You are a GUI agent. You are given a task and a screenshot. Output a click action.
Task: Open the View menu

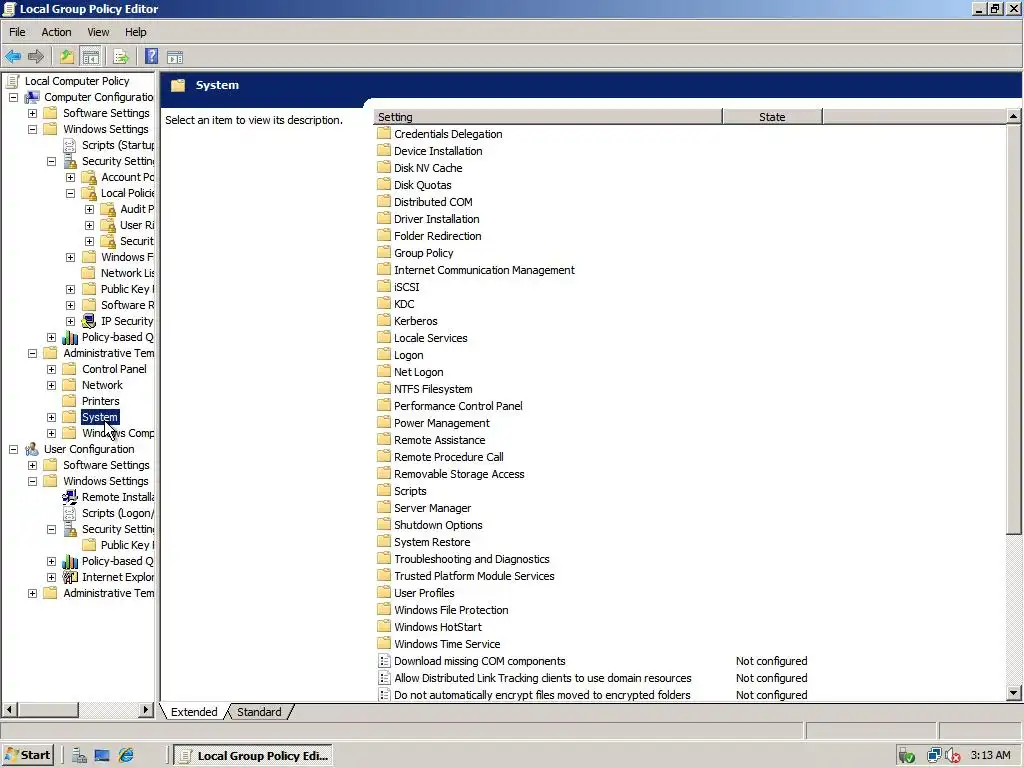(x=98, y=32)
